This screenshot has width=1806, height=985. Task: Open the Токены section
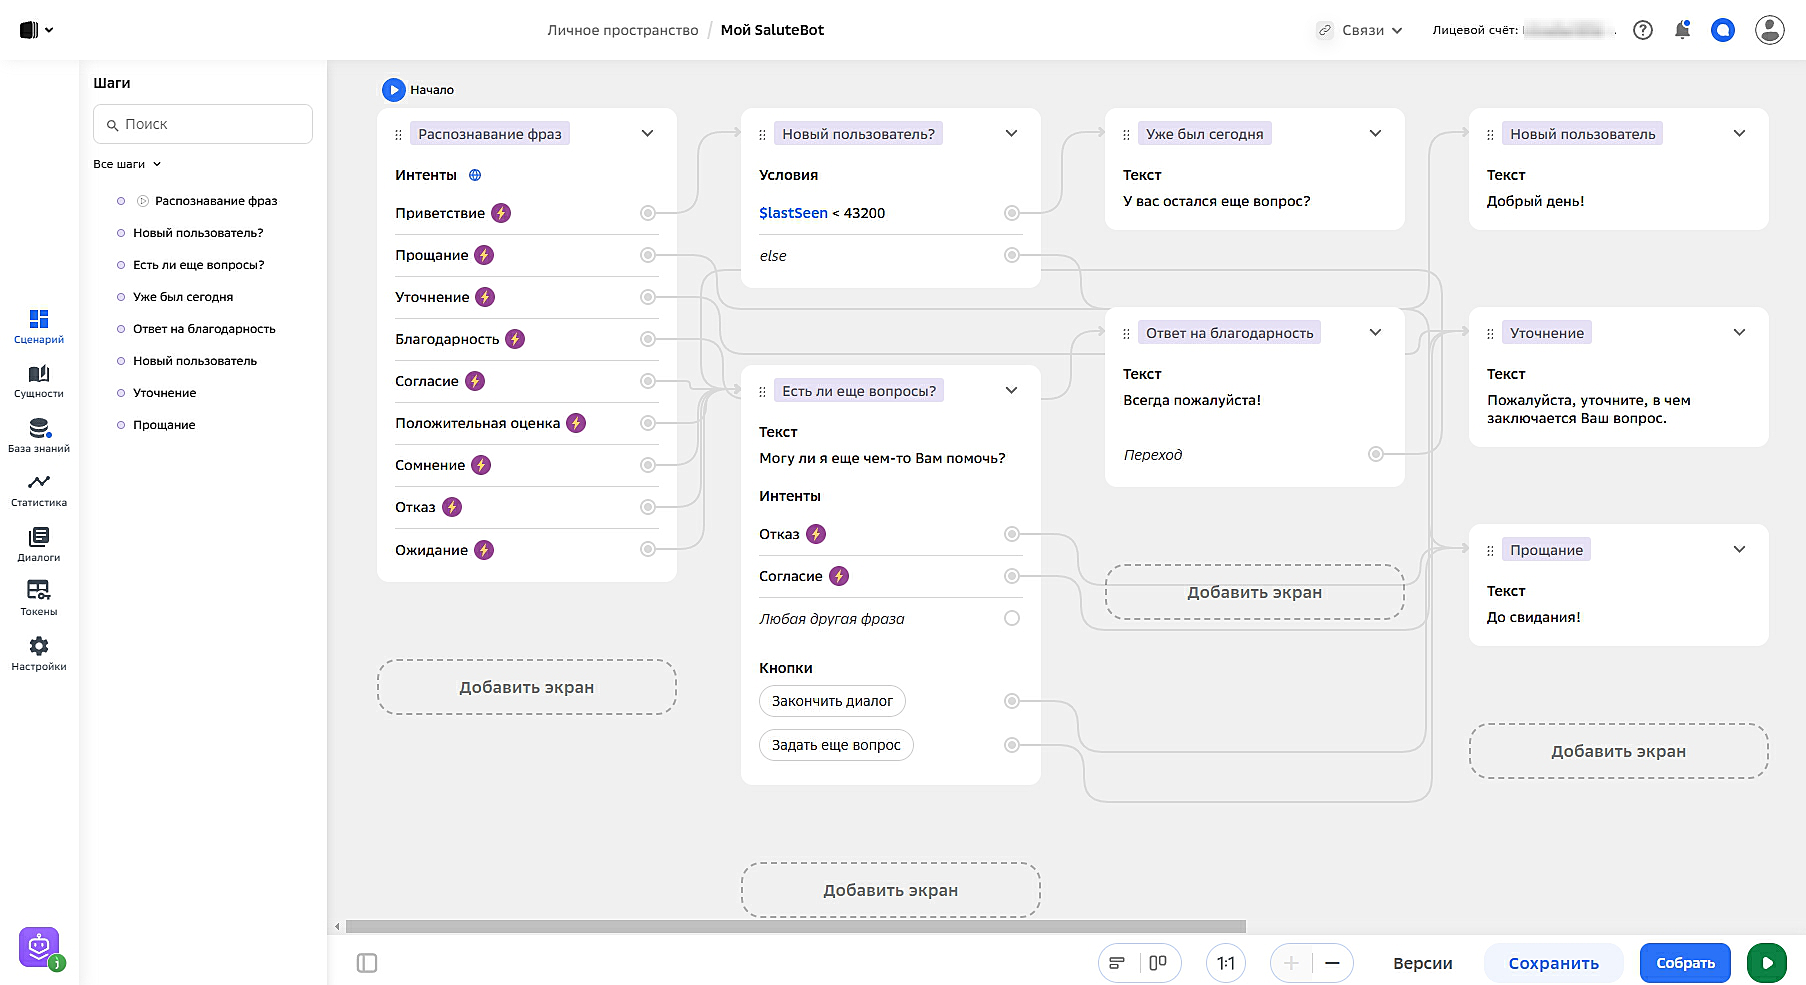coord(38,598)
